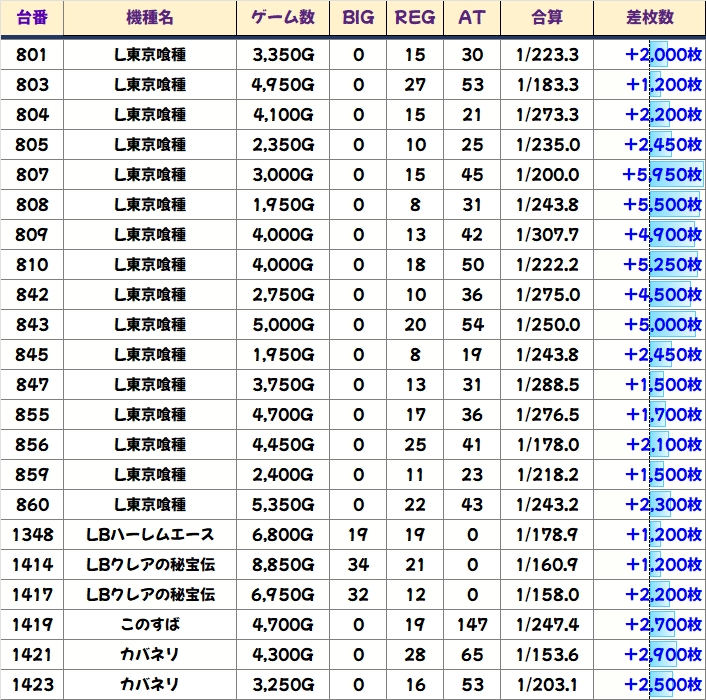Select the AT column header
The image size is (706, 700).
(x=471, y=18)
